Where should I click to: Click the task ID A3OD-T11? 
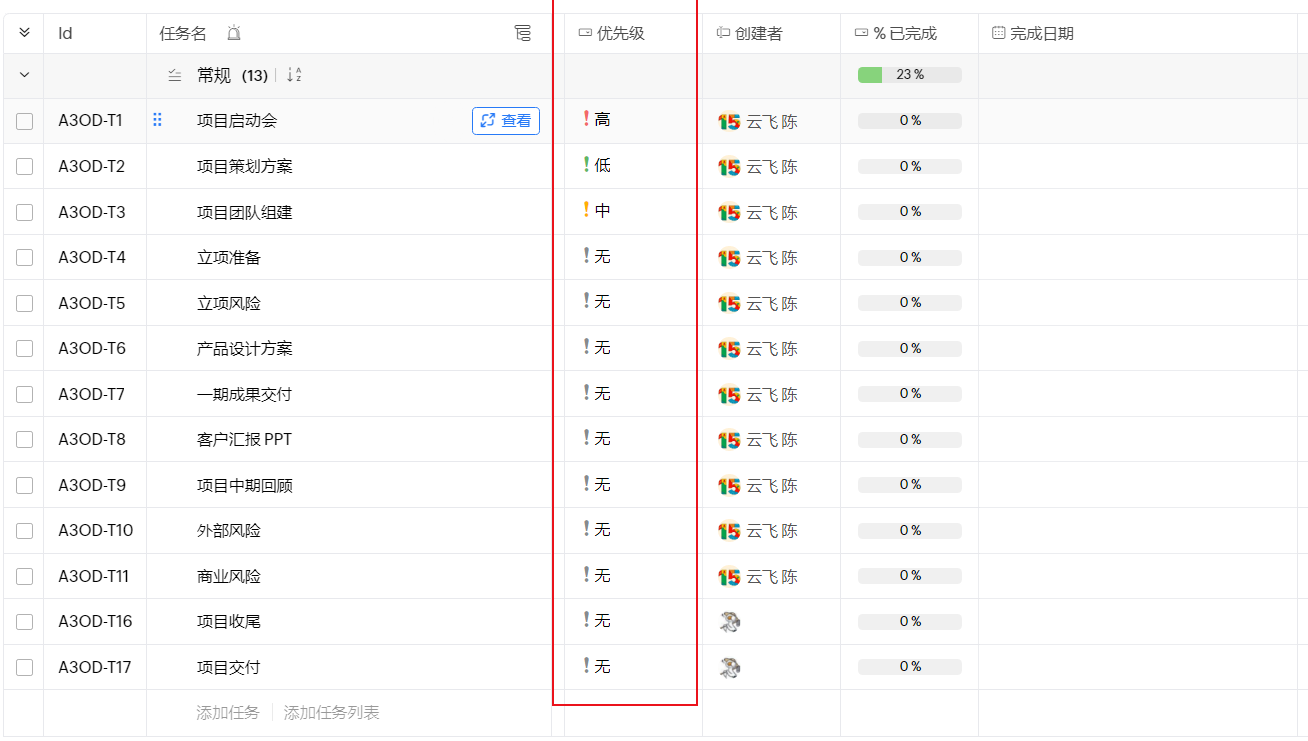click(x=94, y=576)
